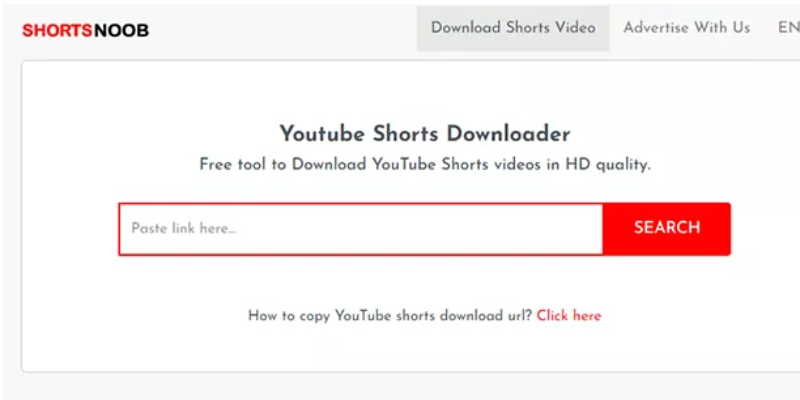Return home via the ShortsNoob brand logo
Viewport: 800px width, 400px height.
pyautogui.click(x=85, y=31)
